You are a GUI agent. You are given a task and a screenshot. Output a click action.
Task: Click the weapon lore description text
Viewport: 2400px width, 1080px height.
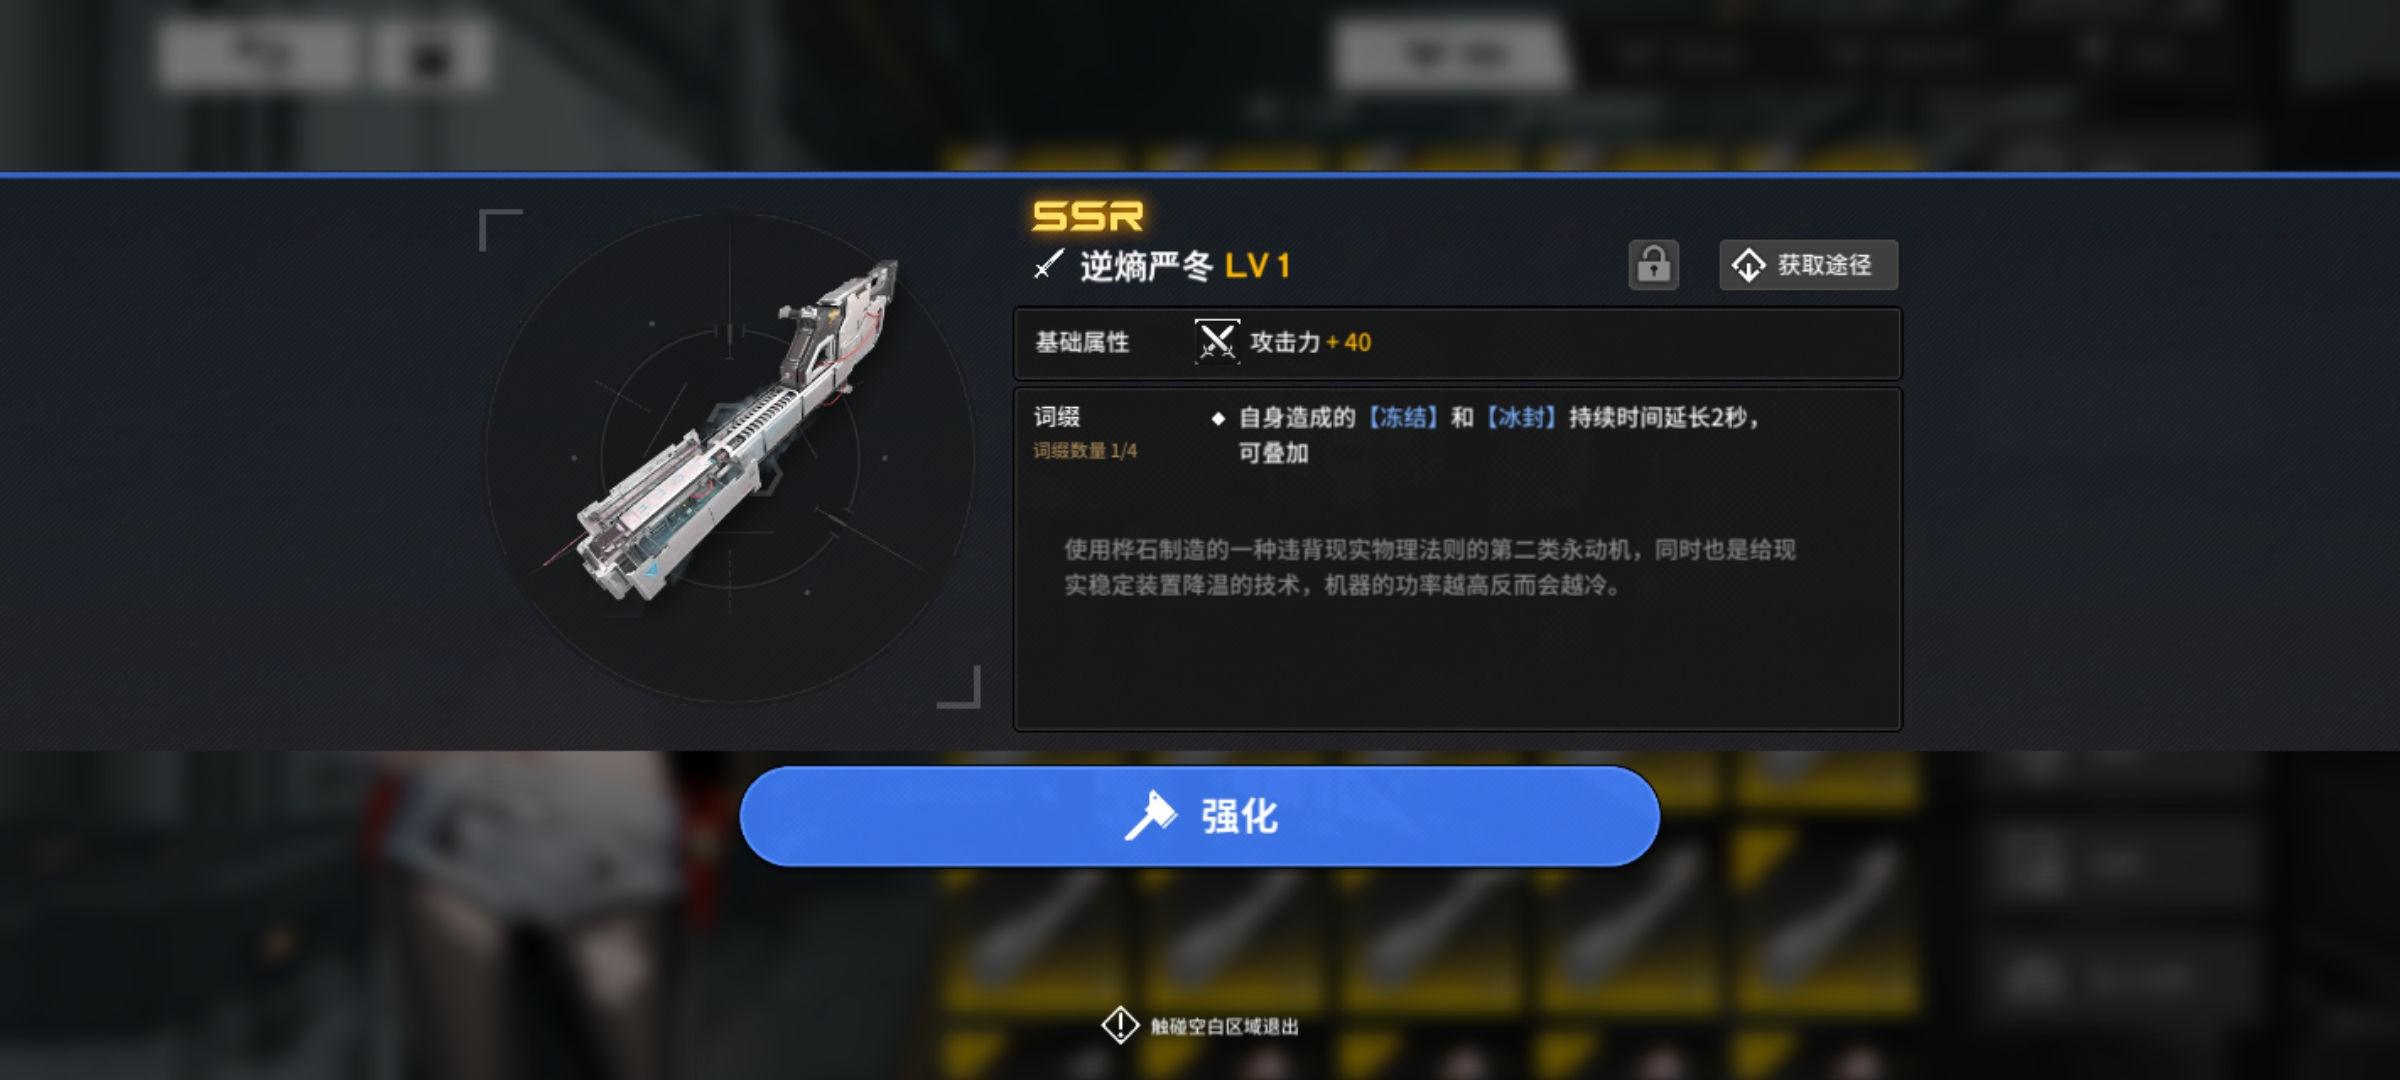[x=1430, y=567]
